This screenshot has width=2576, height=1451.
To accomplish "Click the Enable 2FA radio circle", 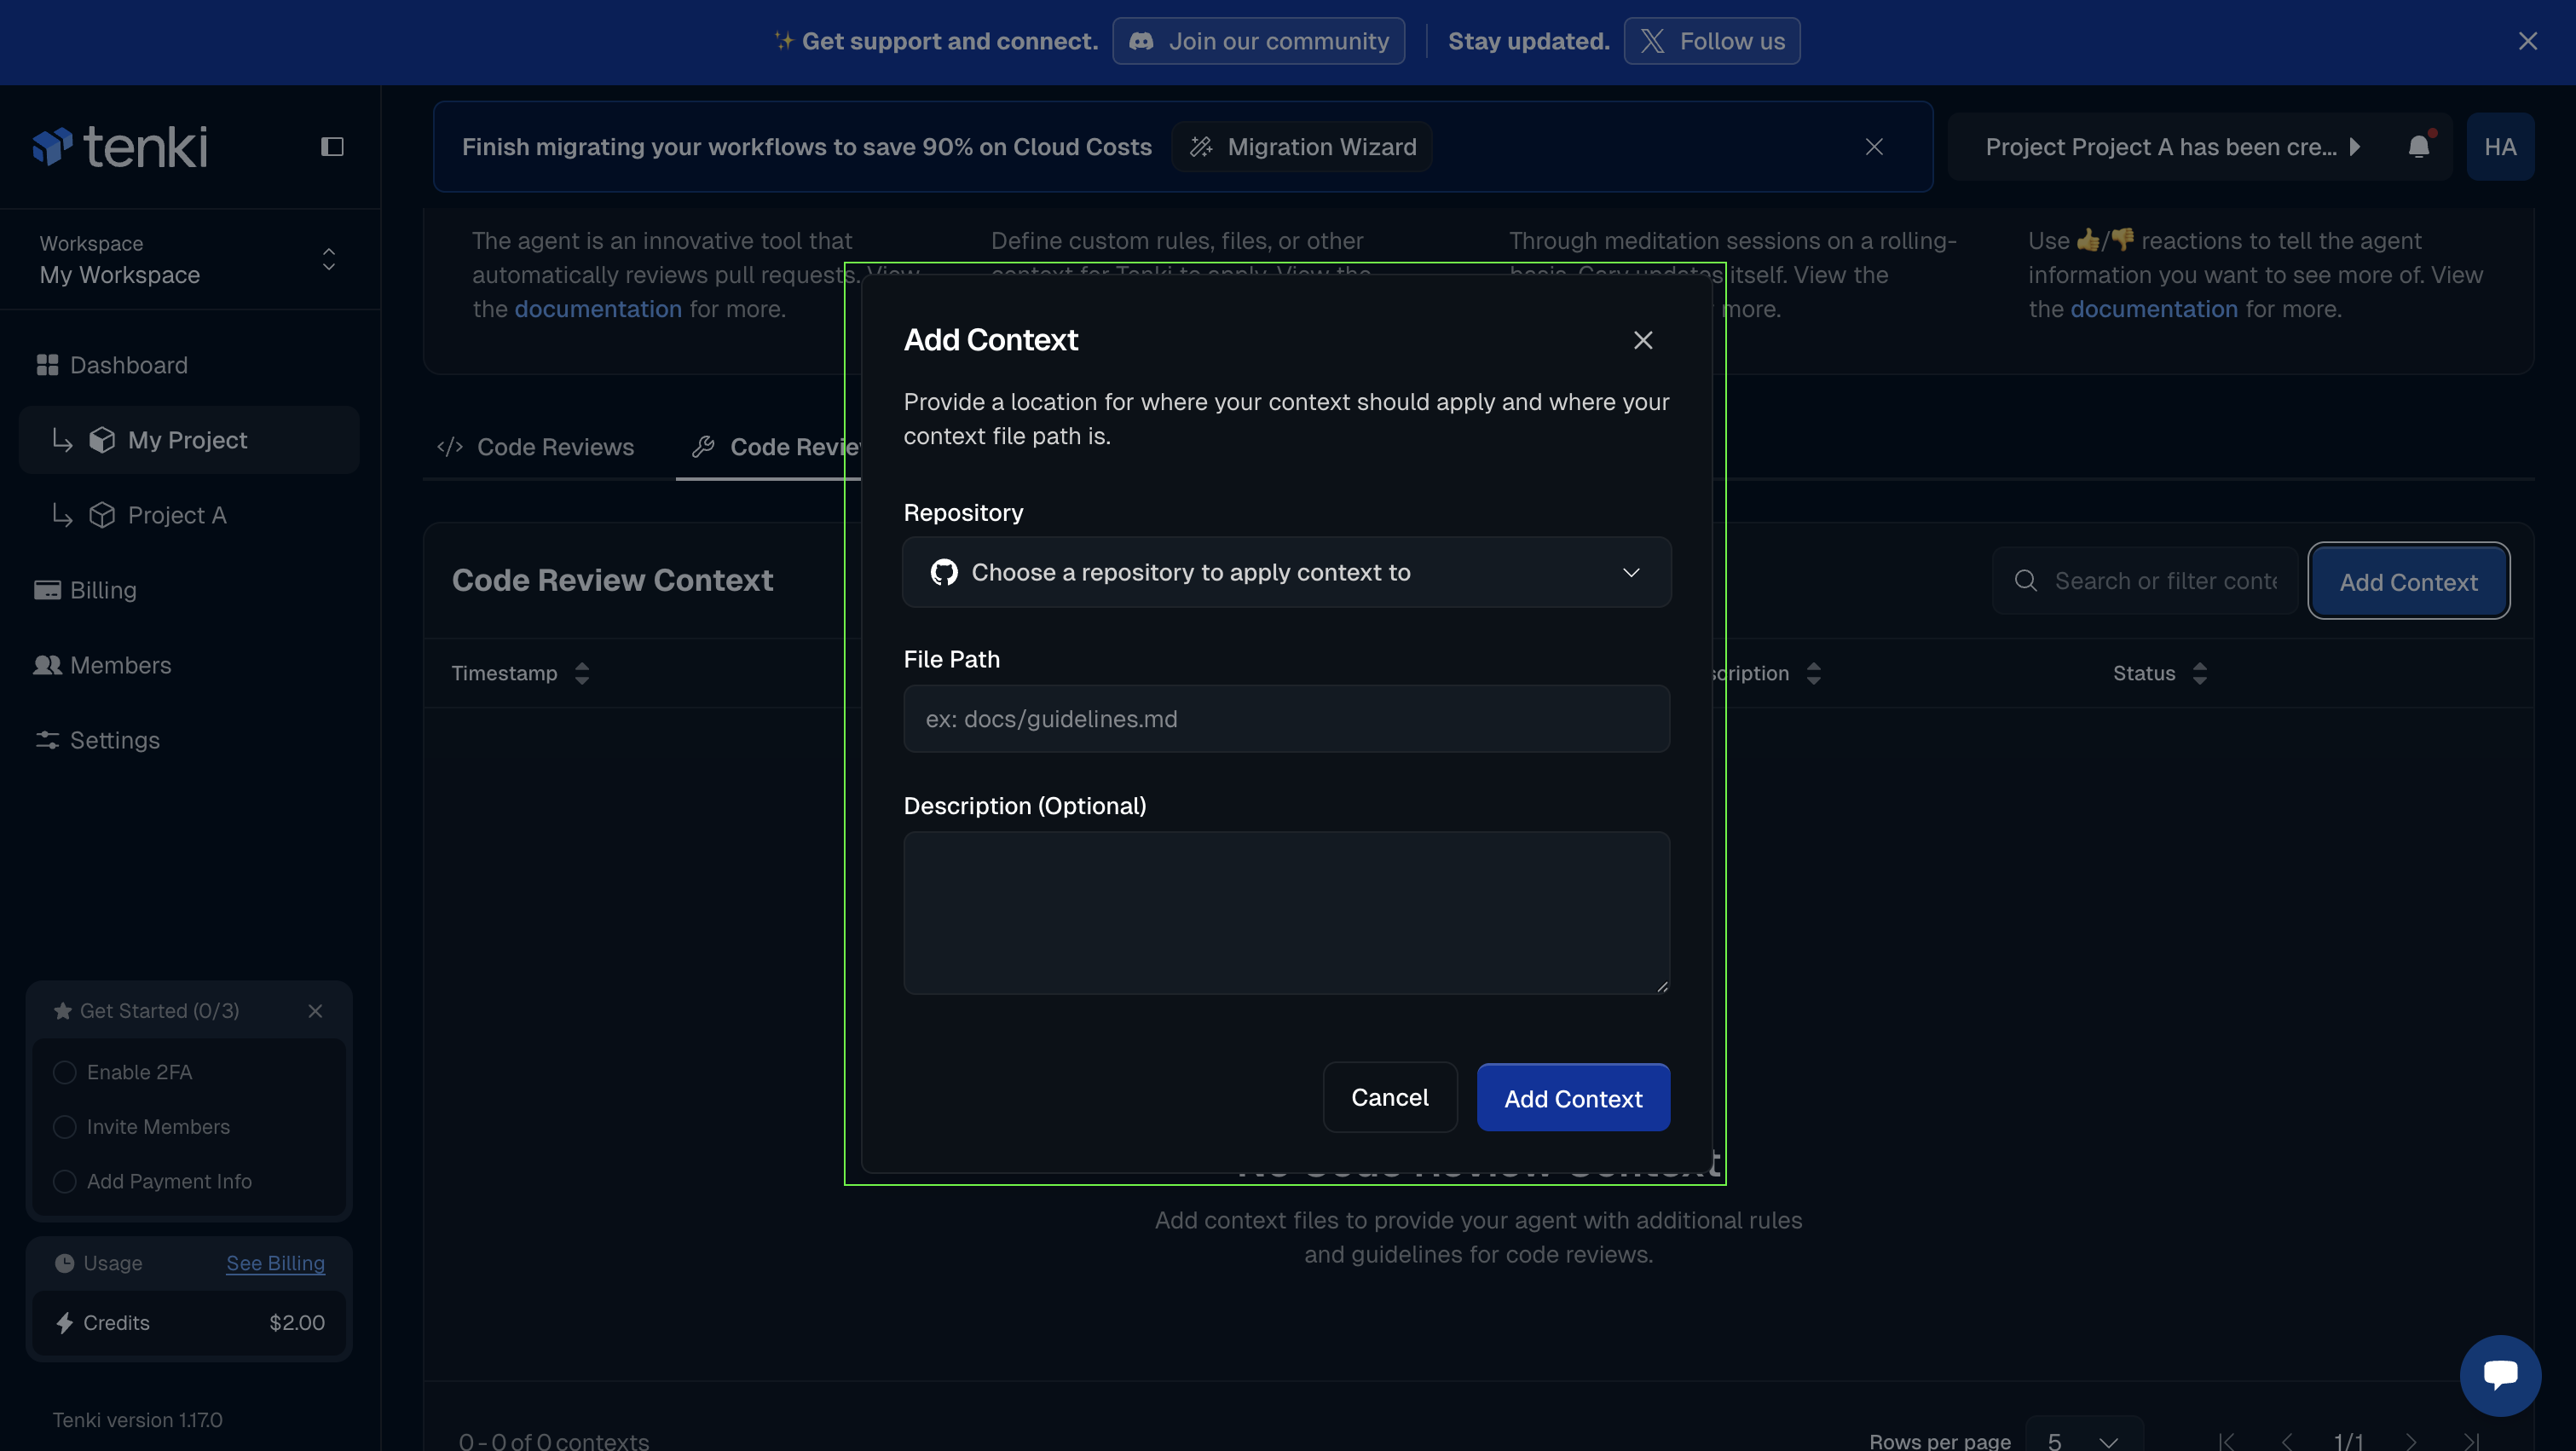I will point(65,1072).
